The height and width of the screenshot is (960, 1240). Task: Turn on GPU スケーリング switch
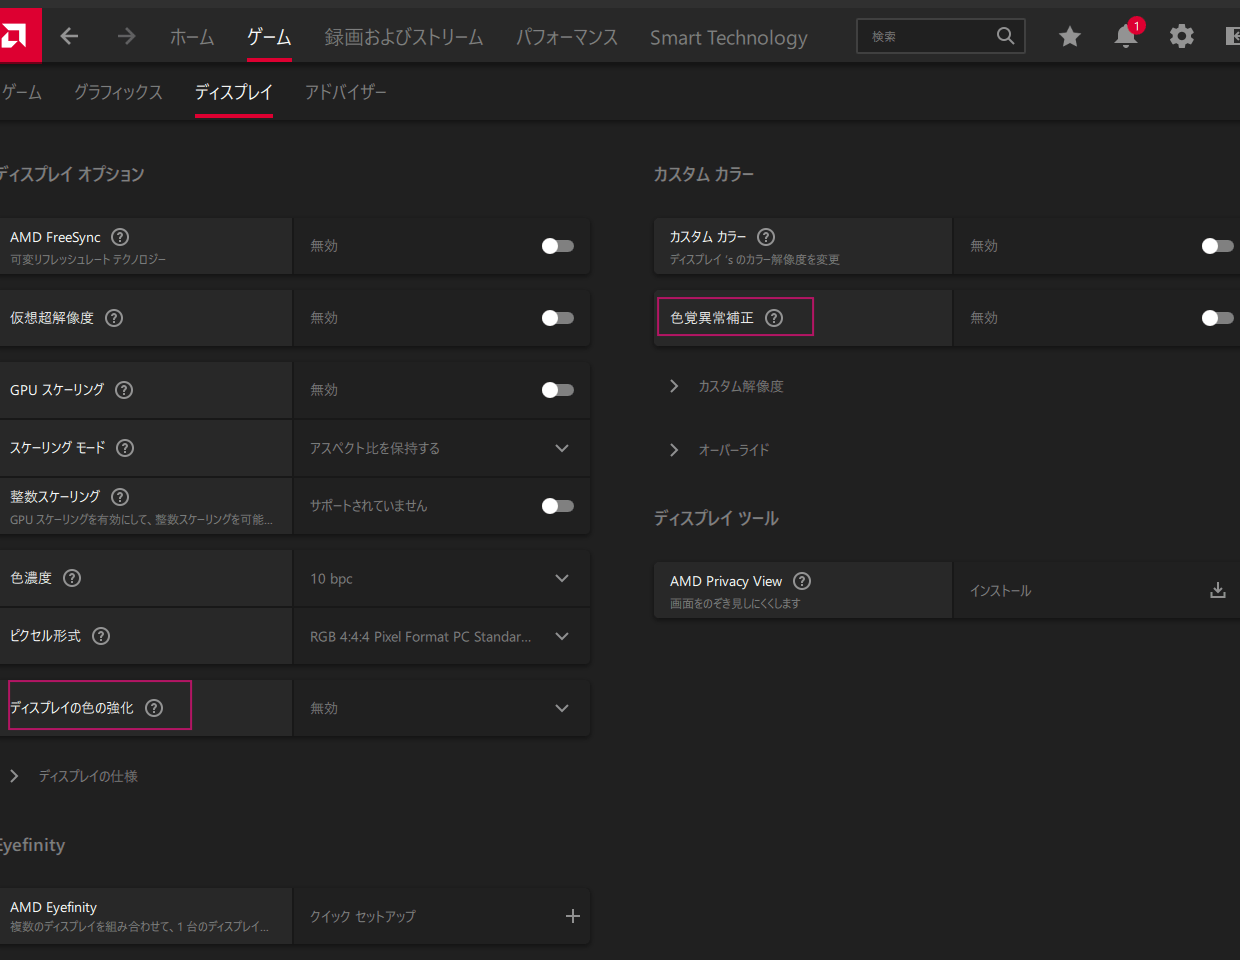coord(558,390)
